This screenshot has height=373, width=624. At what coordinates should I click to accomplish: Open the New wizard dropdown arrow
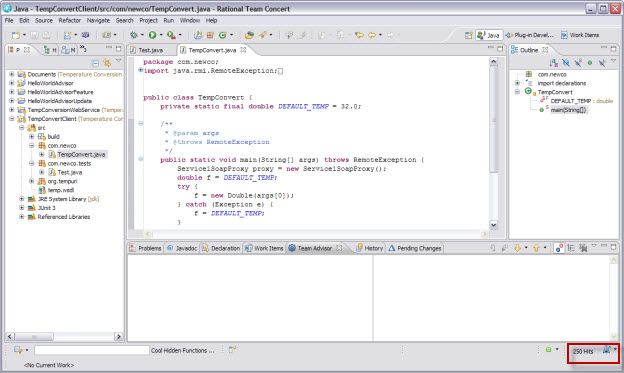click(24, 35)
